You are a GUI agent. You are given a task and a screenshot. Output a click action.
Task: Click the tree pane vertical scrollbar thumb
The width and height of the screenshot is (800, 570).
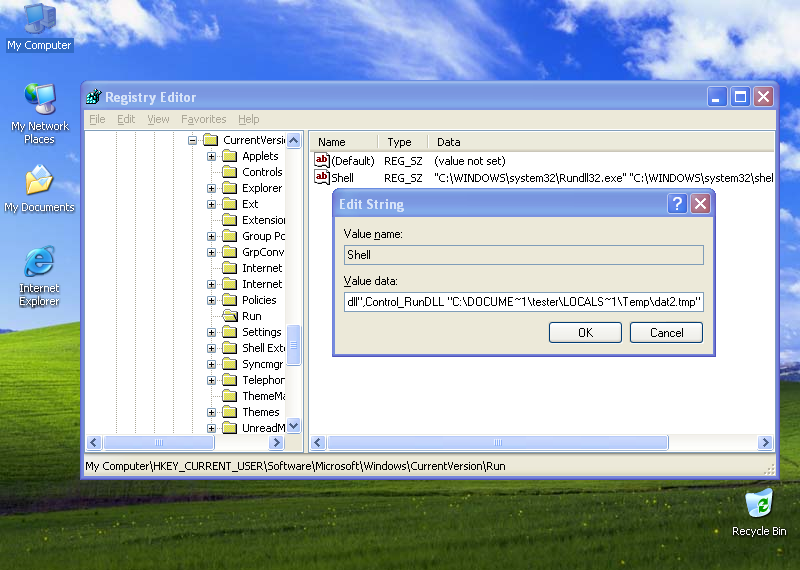point(294,345)
